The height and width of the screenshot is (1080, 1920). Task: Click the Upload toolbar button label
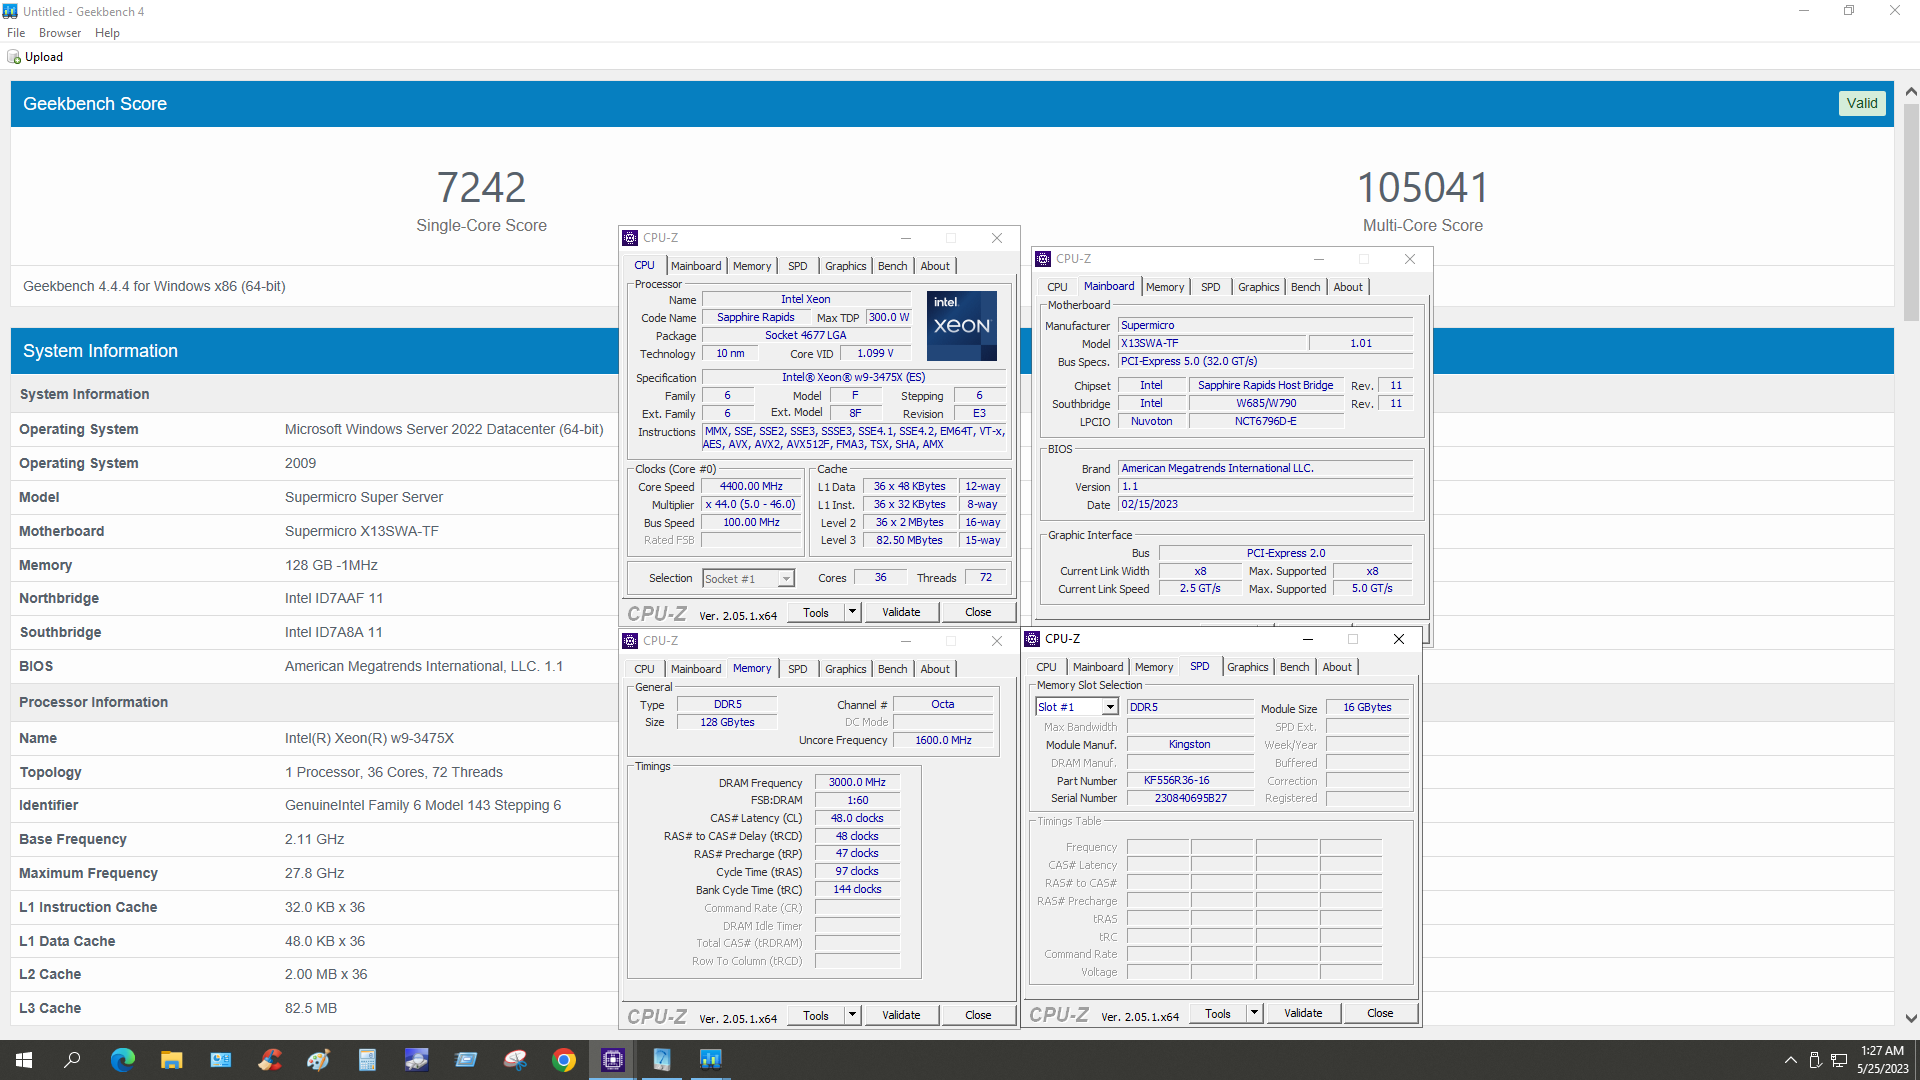coord(44,57)
